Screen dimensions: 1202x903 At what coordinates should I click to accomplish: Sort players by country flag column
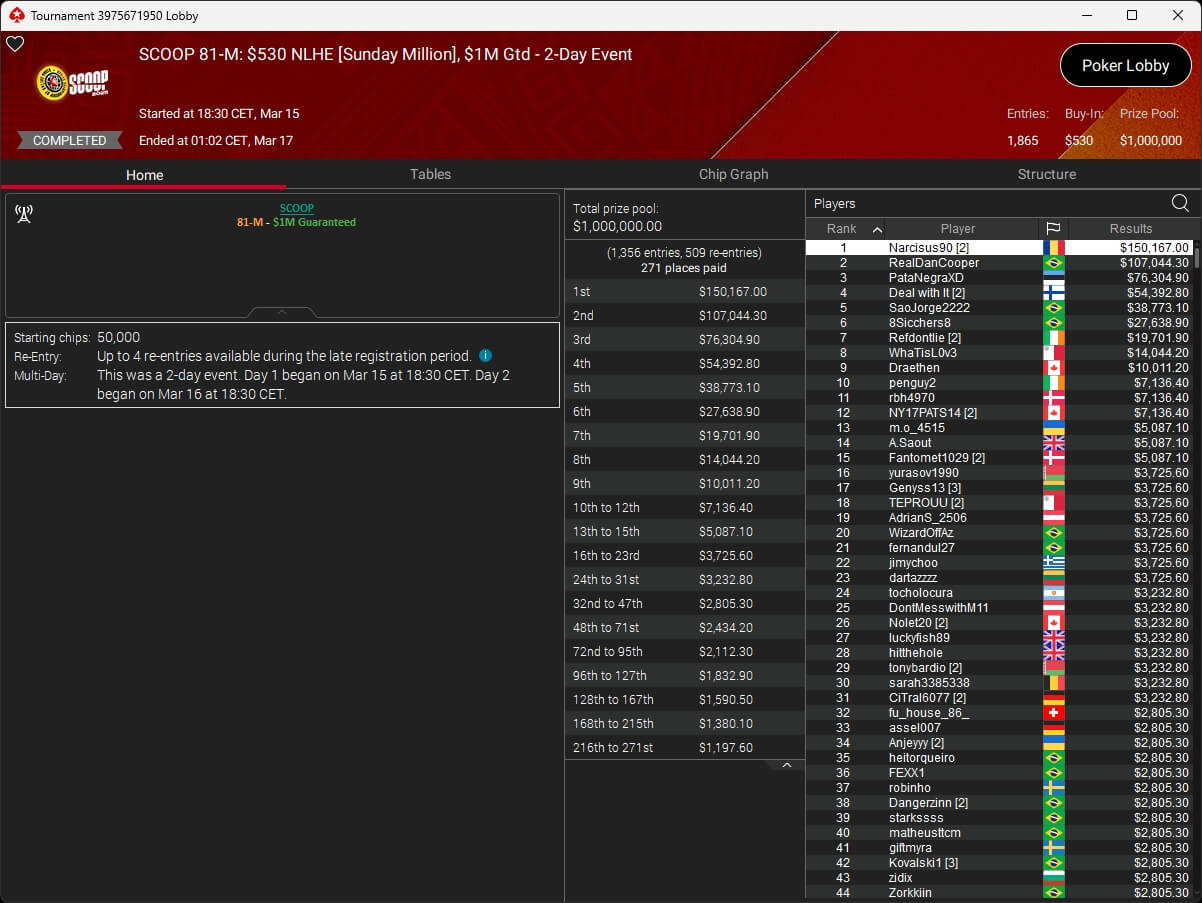pos(1053,228)
